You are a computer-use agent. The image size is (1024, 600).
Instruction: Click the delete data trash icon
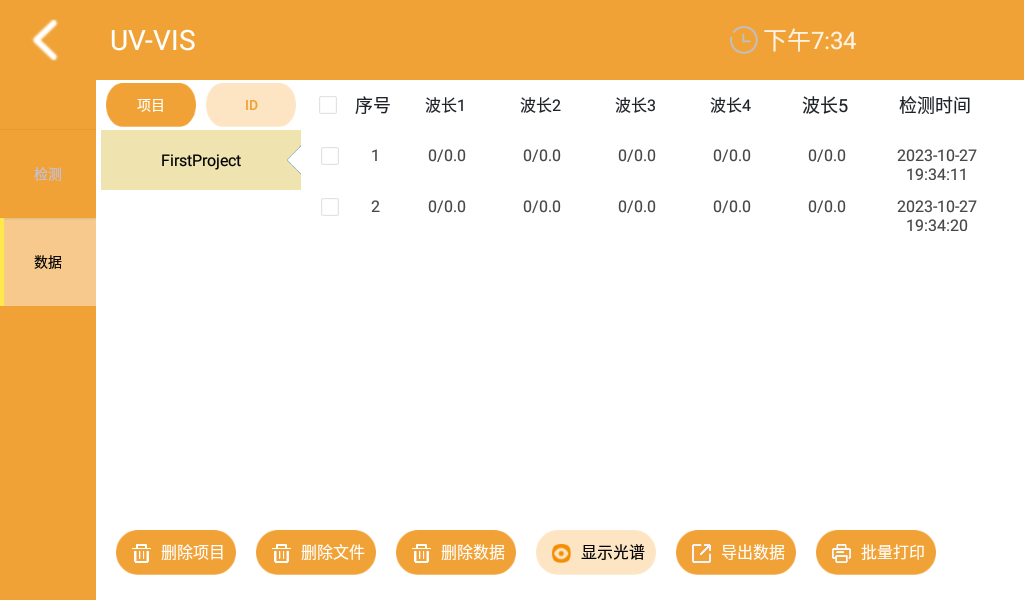(x=422, y=552)
